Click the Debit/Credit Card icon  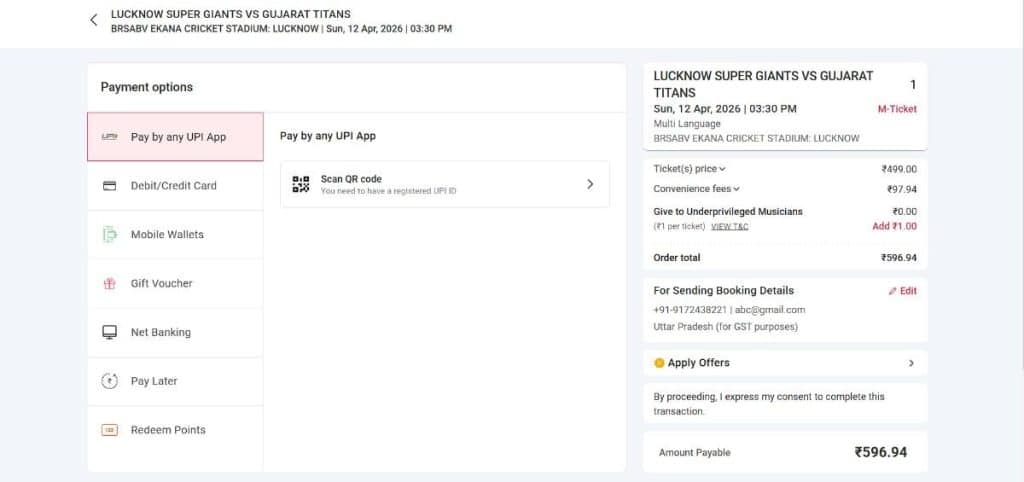110,186
